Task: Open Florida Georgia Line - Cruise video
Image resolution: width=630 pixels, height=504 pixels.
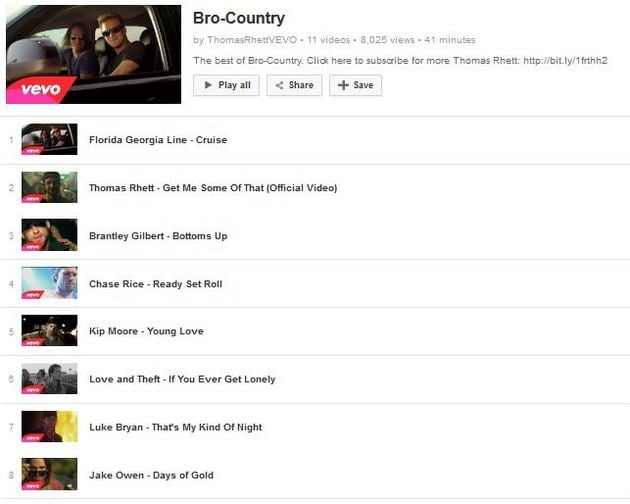Action: (x=158, y=140)
